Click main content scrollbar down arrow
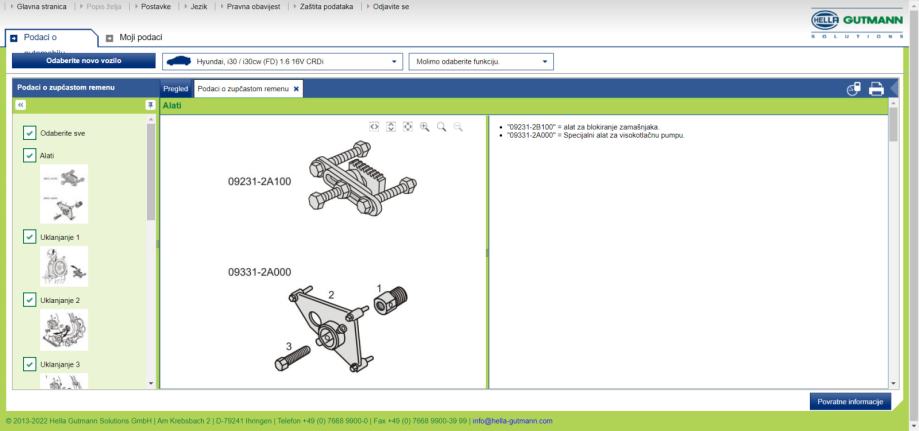This screenshot has width=919, height=431. click(x=893, y=384)
